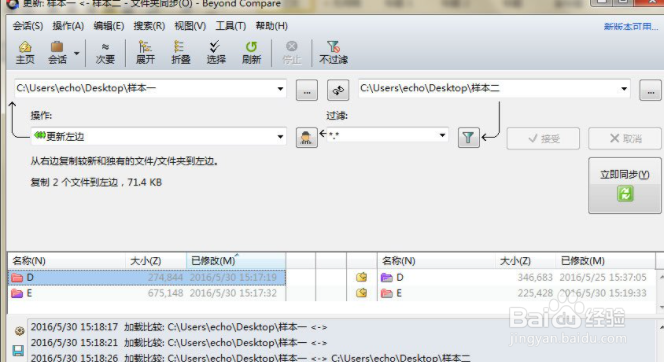Sort right pane by 已修改(M)
The height and width of the screenshot is (362, 664).
(605, 261)
